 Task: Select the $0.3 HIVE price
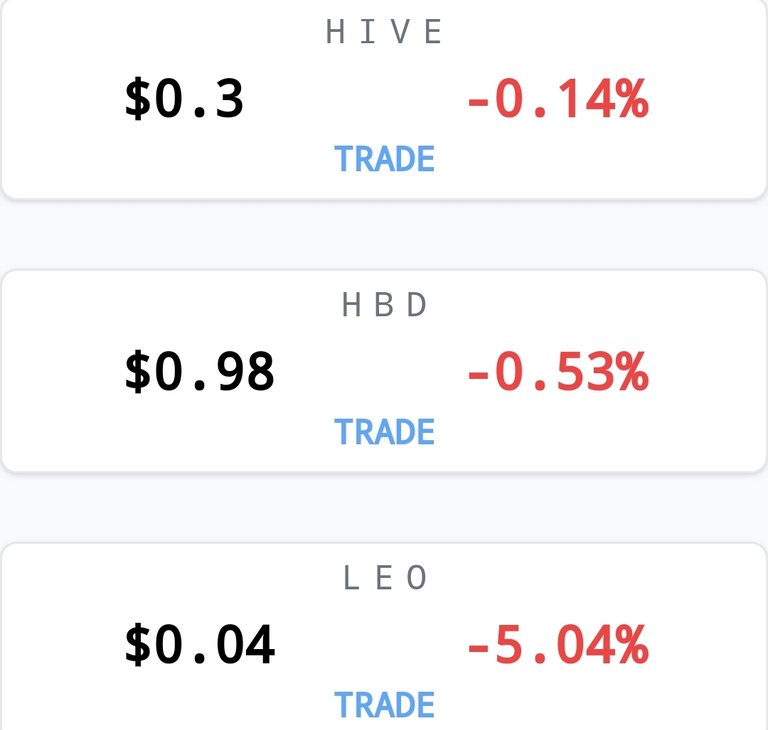click(184, 99)
